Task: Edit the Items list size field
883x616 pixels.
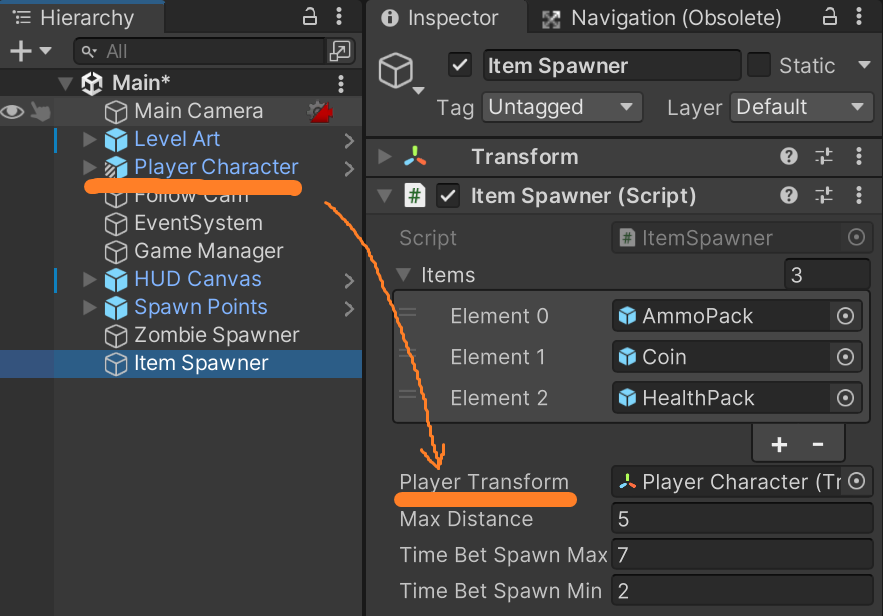Action: pos(827,275)
